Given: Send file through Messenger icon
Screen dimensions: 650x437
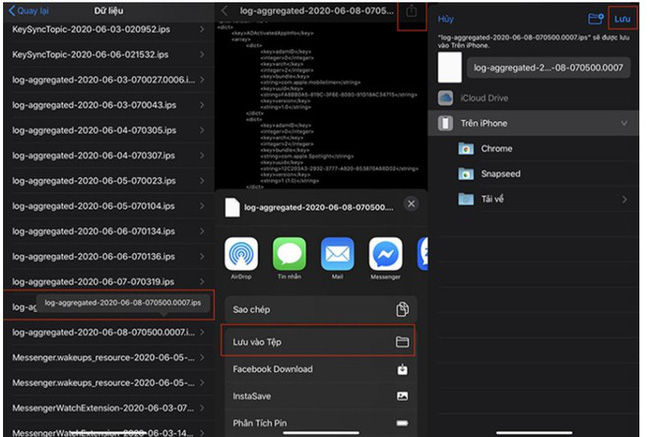Looking at the screenshot, I should point(385,253).
